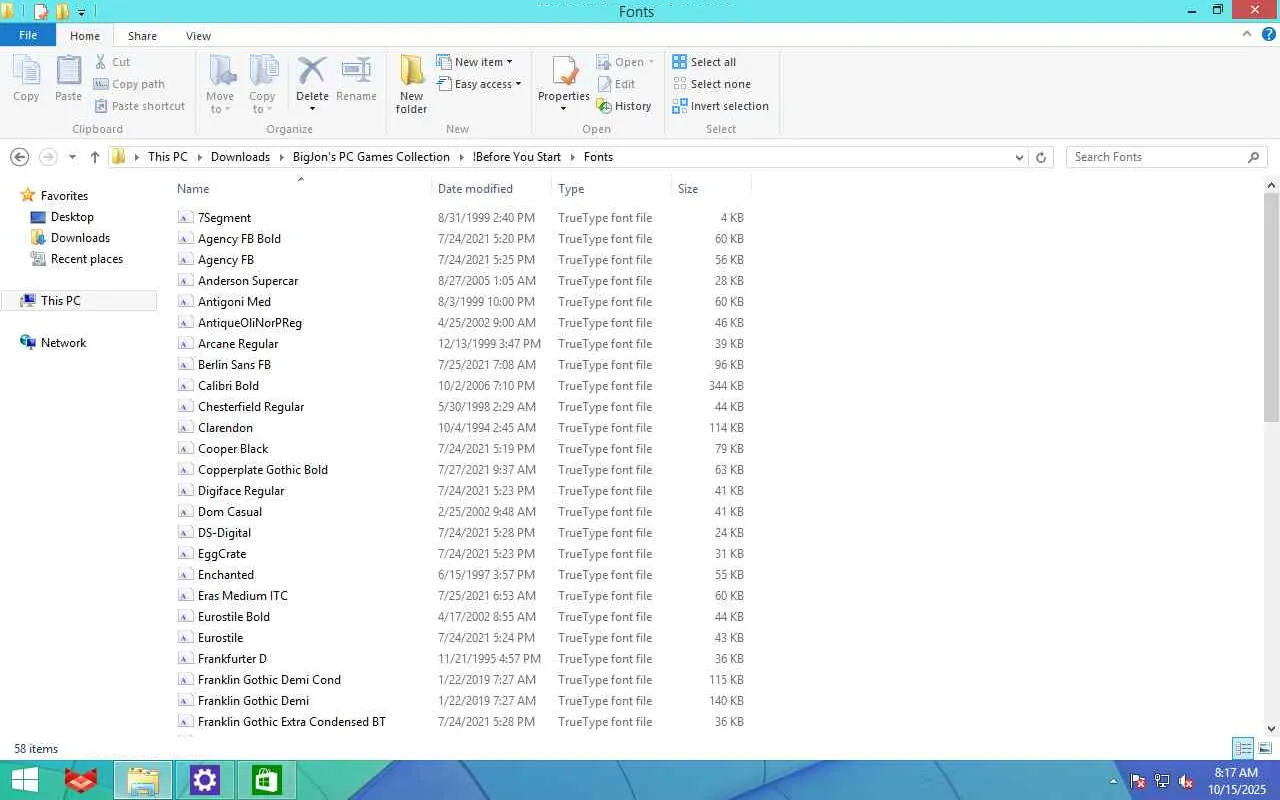Screen dimensions: 1280x800
Task: Select Desktop in the navigation pane
Action: [x=72, y=217]
